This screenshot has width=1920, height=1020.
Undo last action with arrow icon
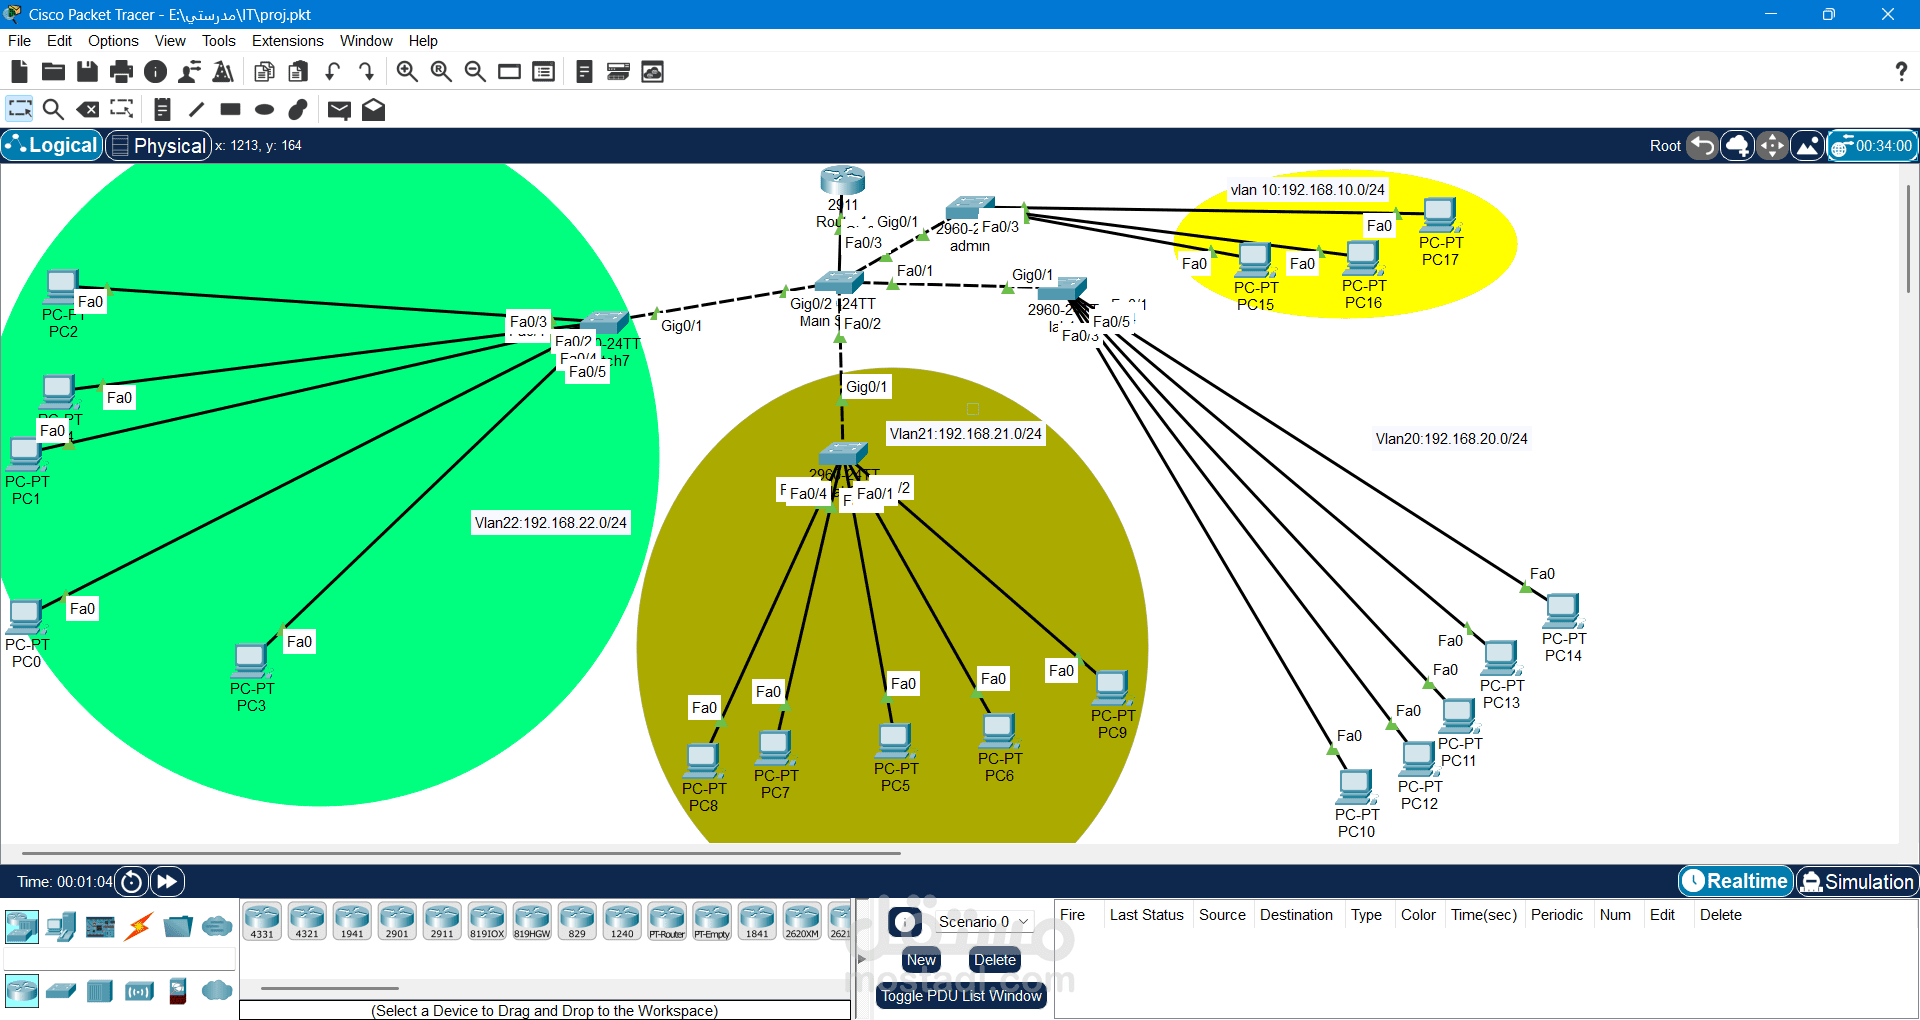pos(332,72)
